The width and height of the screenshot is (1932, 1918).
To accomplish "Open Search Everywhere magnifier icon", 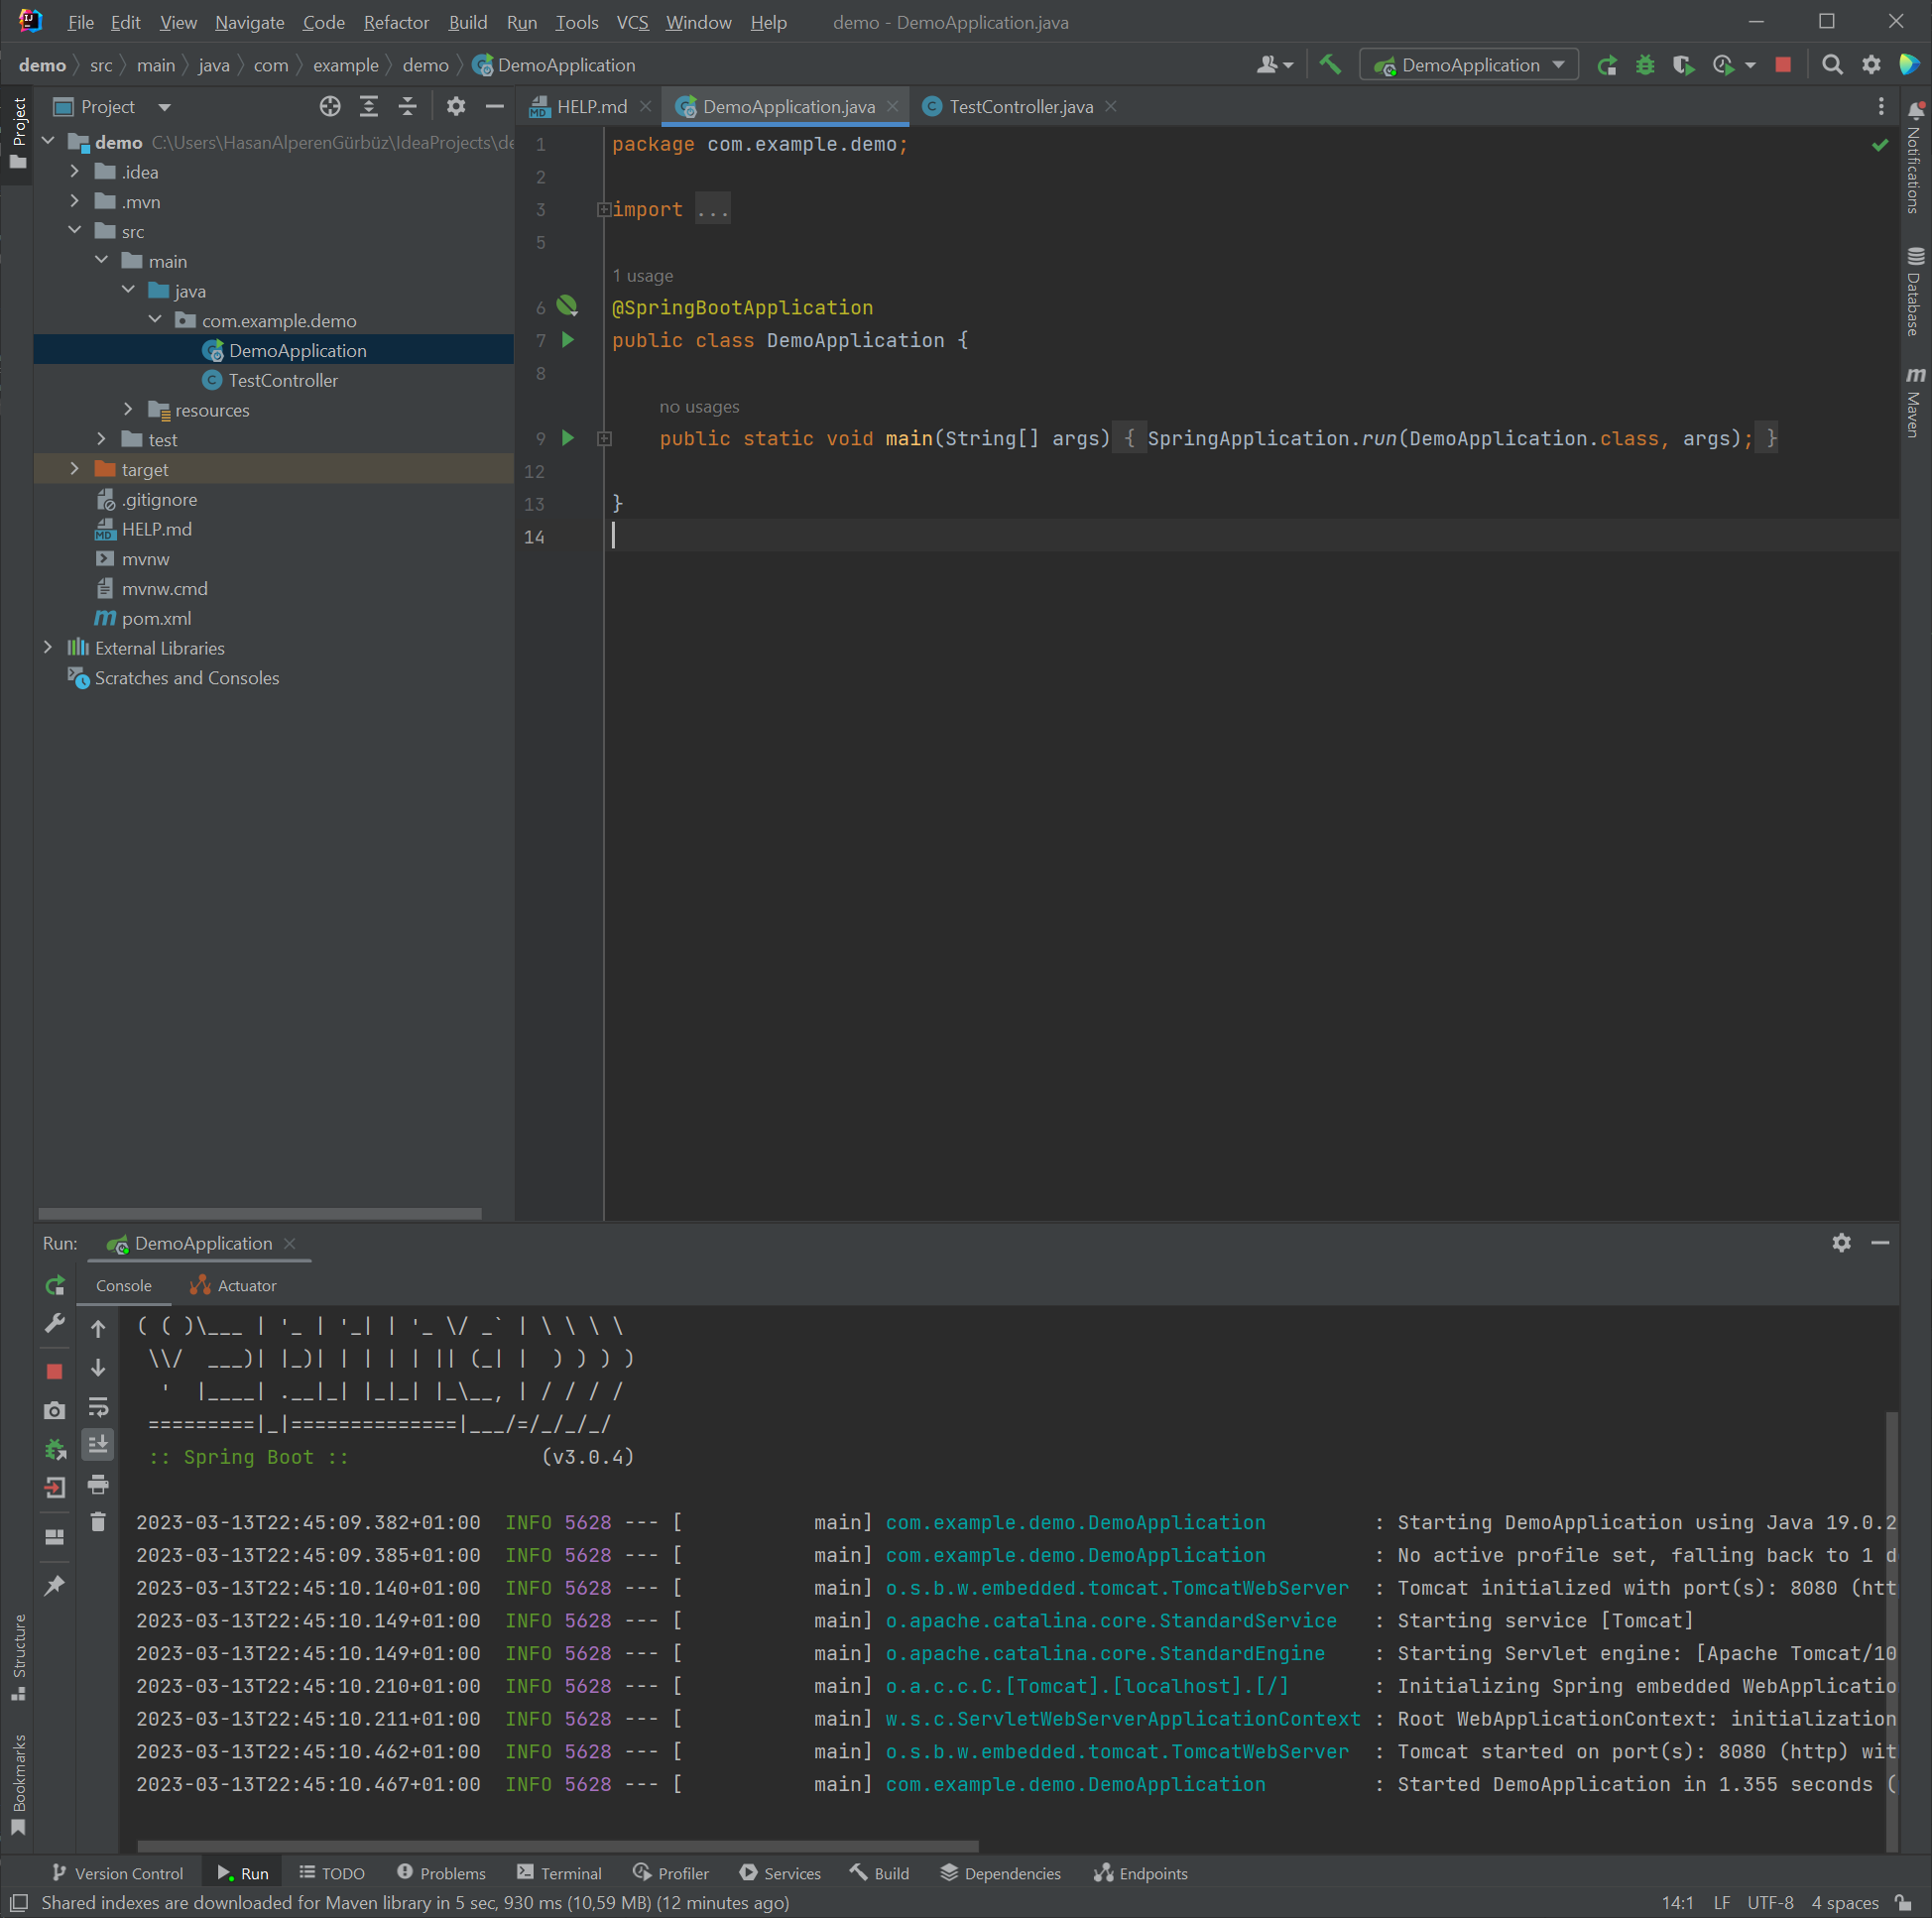I will point(1832,65).
